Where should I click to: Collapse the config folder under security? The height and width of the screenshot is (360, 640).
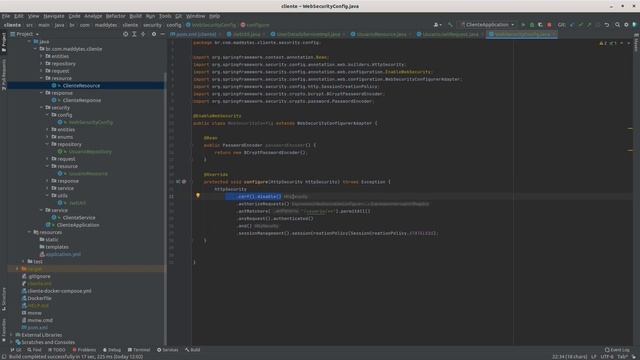click(x=47, y=115)
